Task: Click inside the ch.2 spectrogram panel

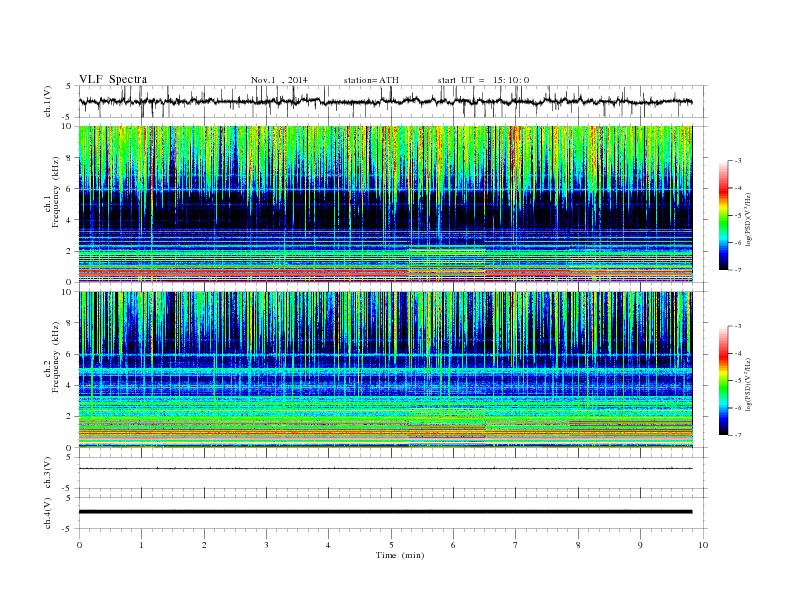Action: click(385, 370)
